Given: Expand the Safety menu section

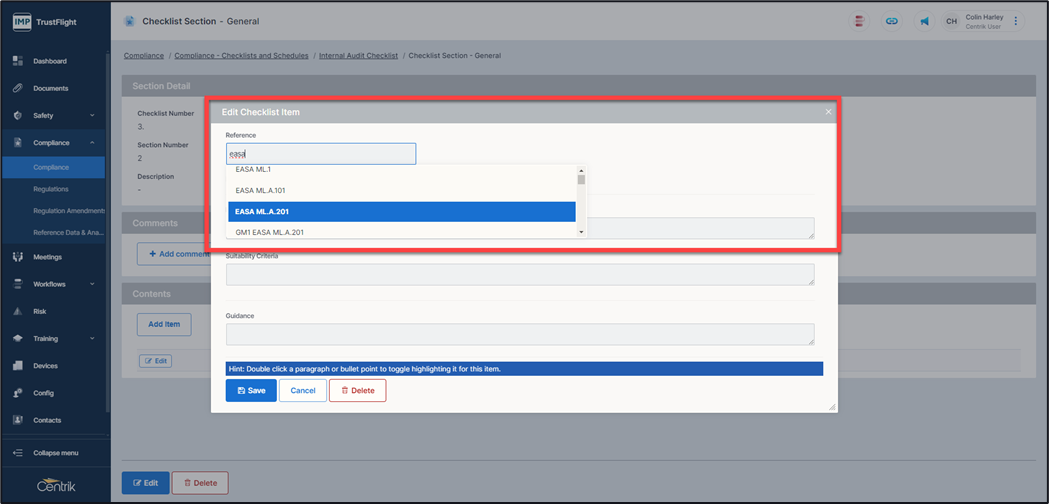Looking at the screenshot, I should 92,116.
